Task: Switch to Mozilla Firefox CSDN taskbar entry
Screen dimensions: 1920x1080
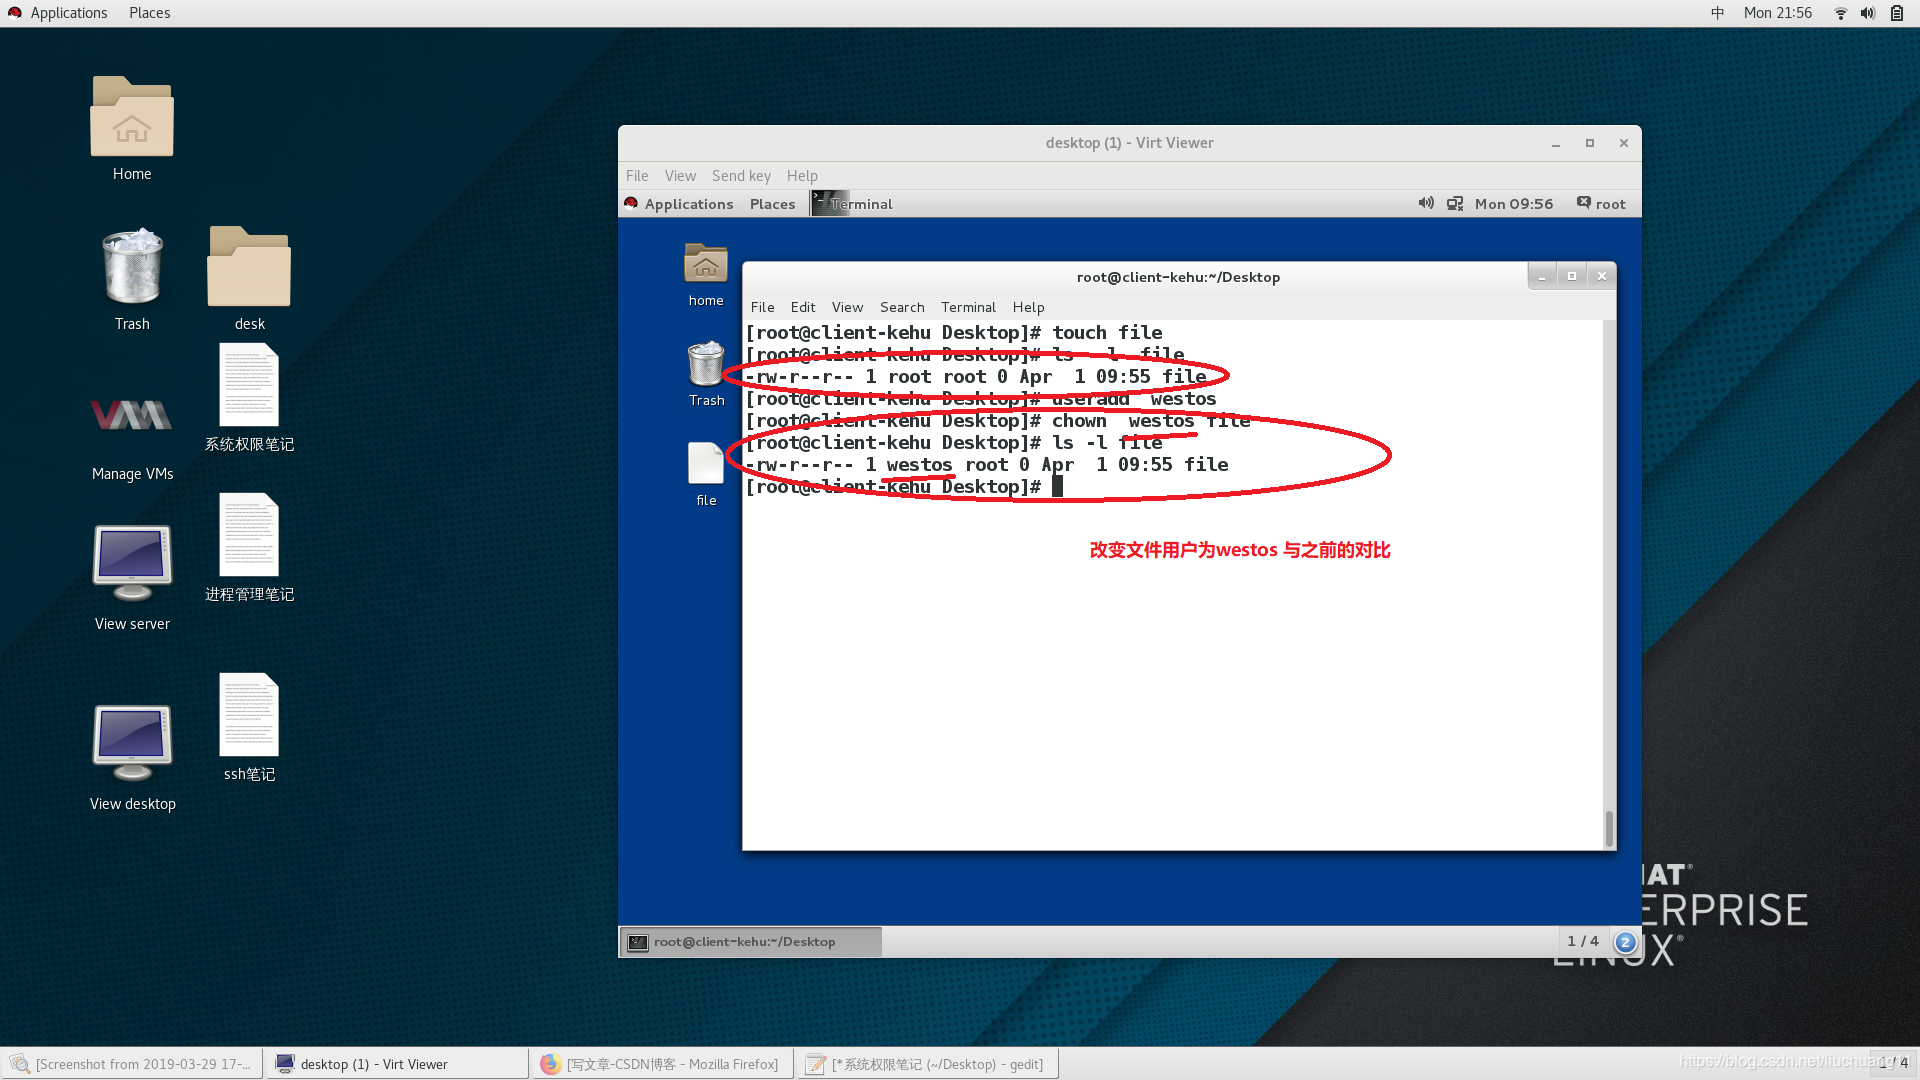Action: 664,1064
